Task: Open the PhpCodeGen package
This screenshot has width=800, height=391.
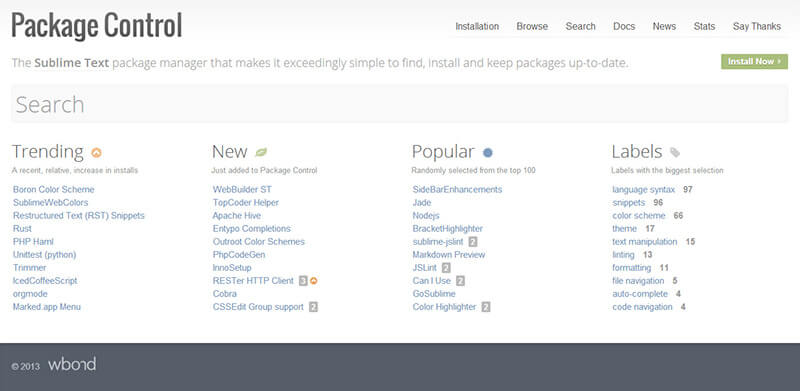Action: (239, 255)
